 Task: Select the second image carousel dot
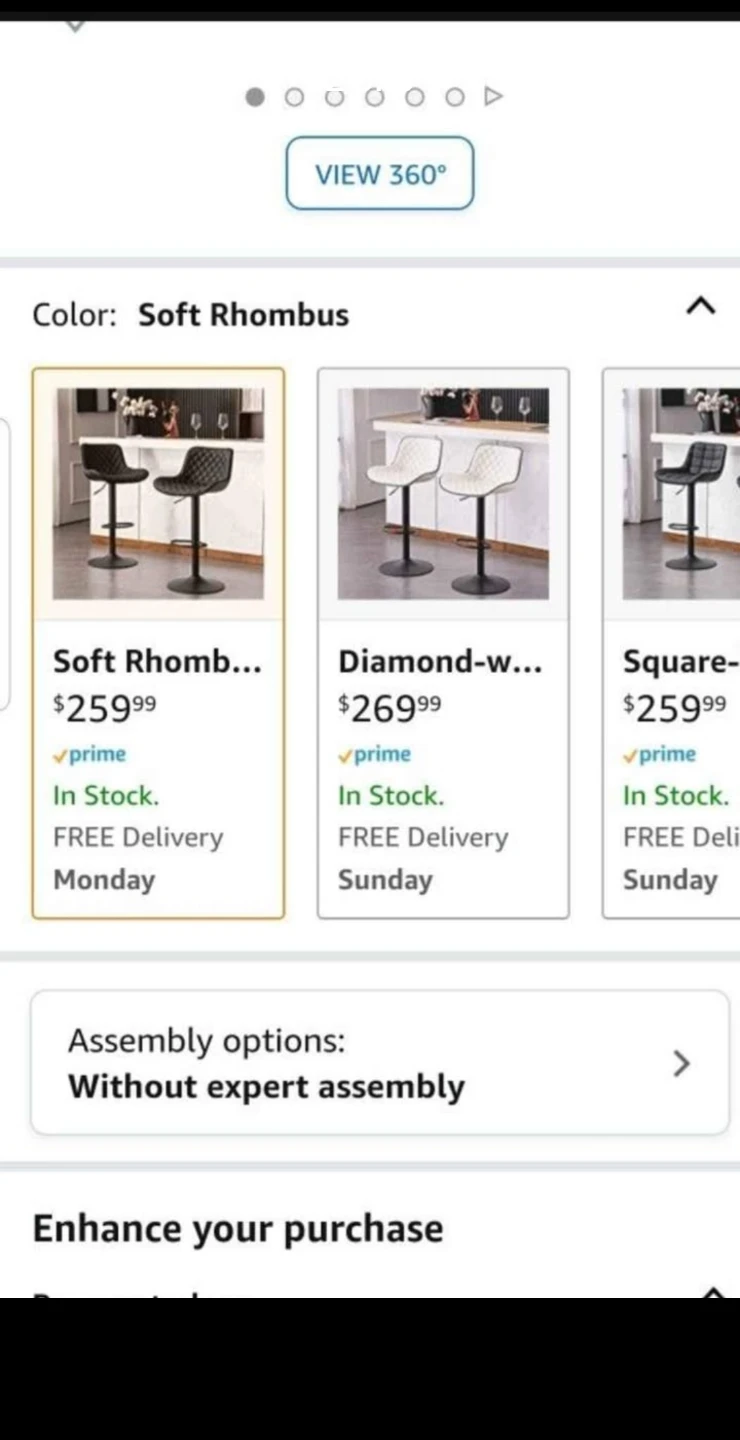click(x=294, y=97)
